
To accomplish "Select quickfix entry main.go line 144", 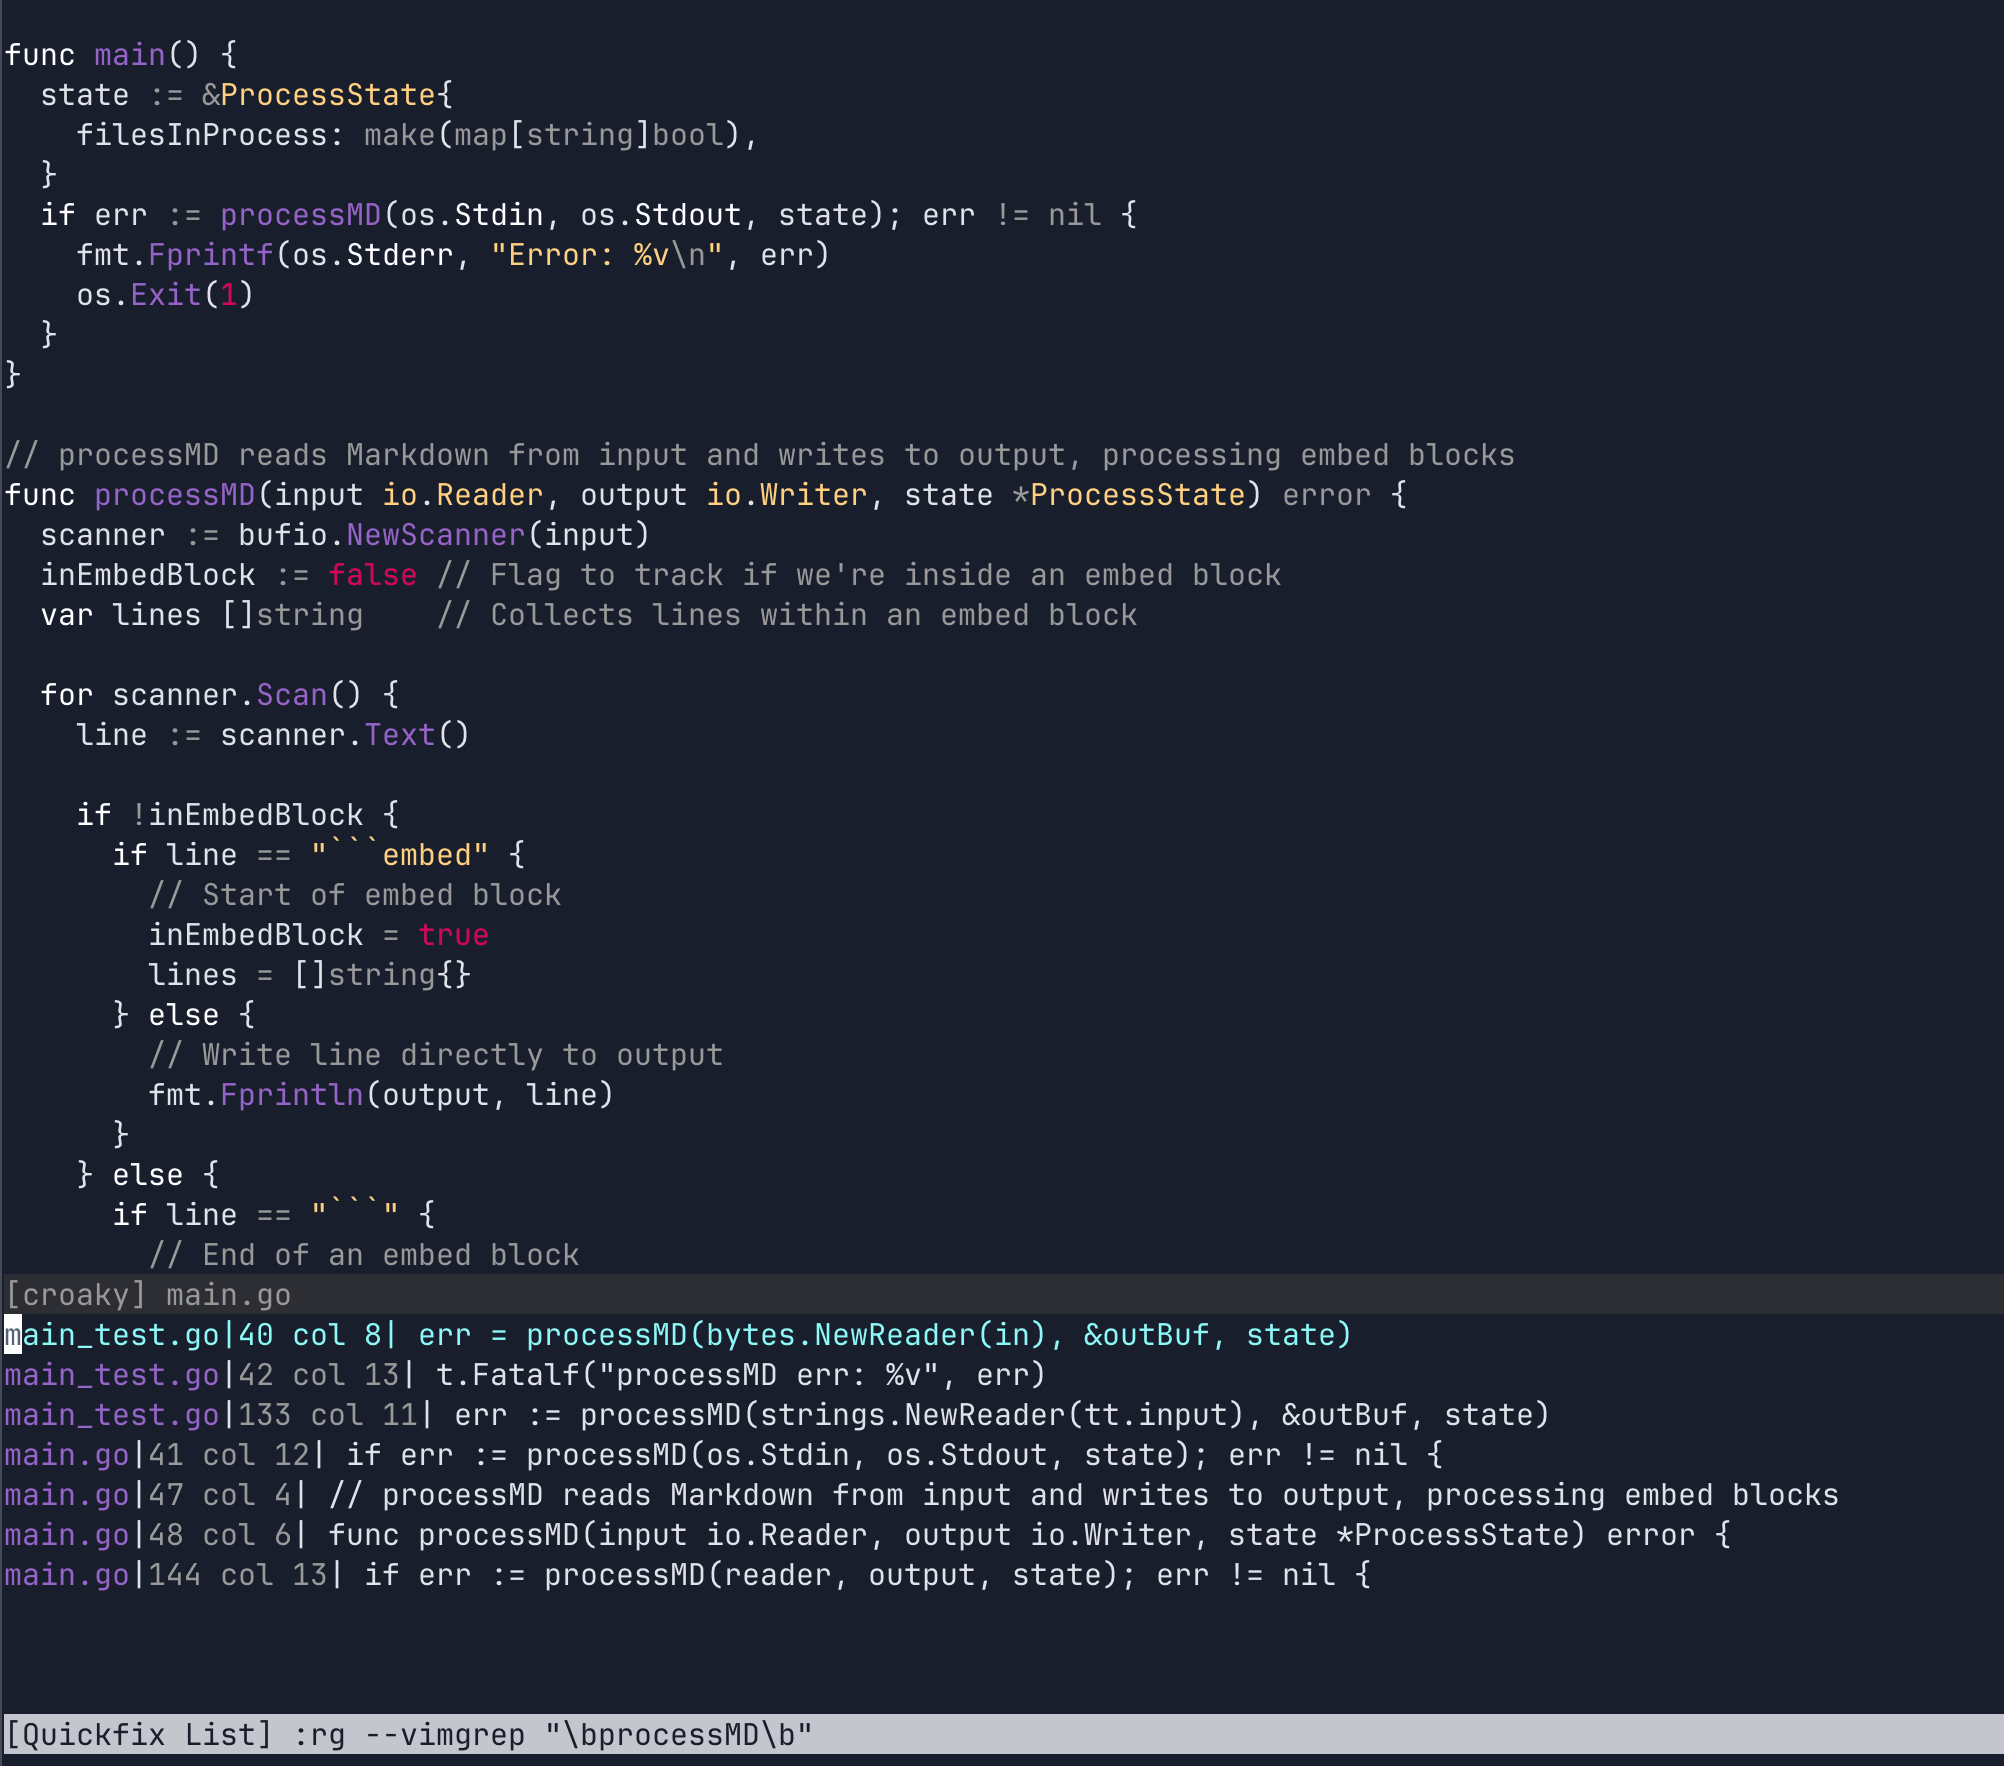I will point(688,1575).
